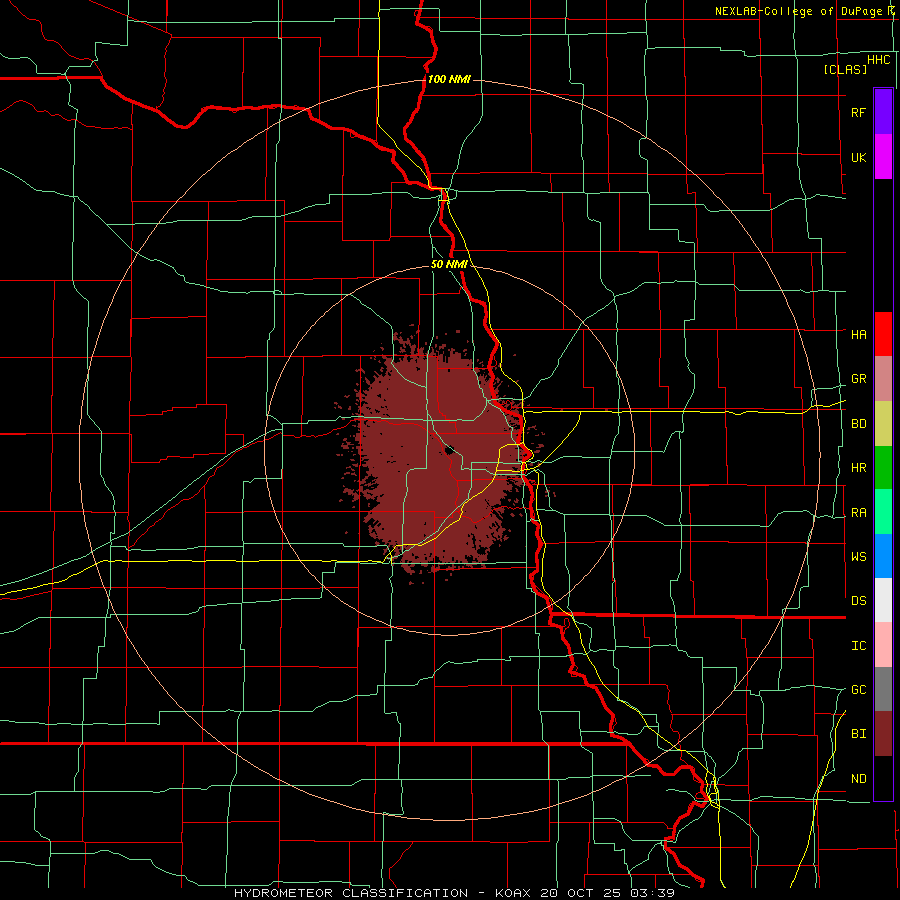
Task: Click the DS legend label
Action: click(x=858, y=601)
